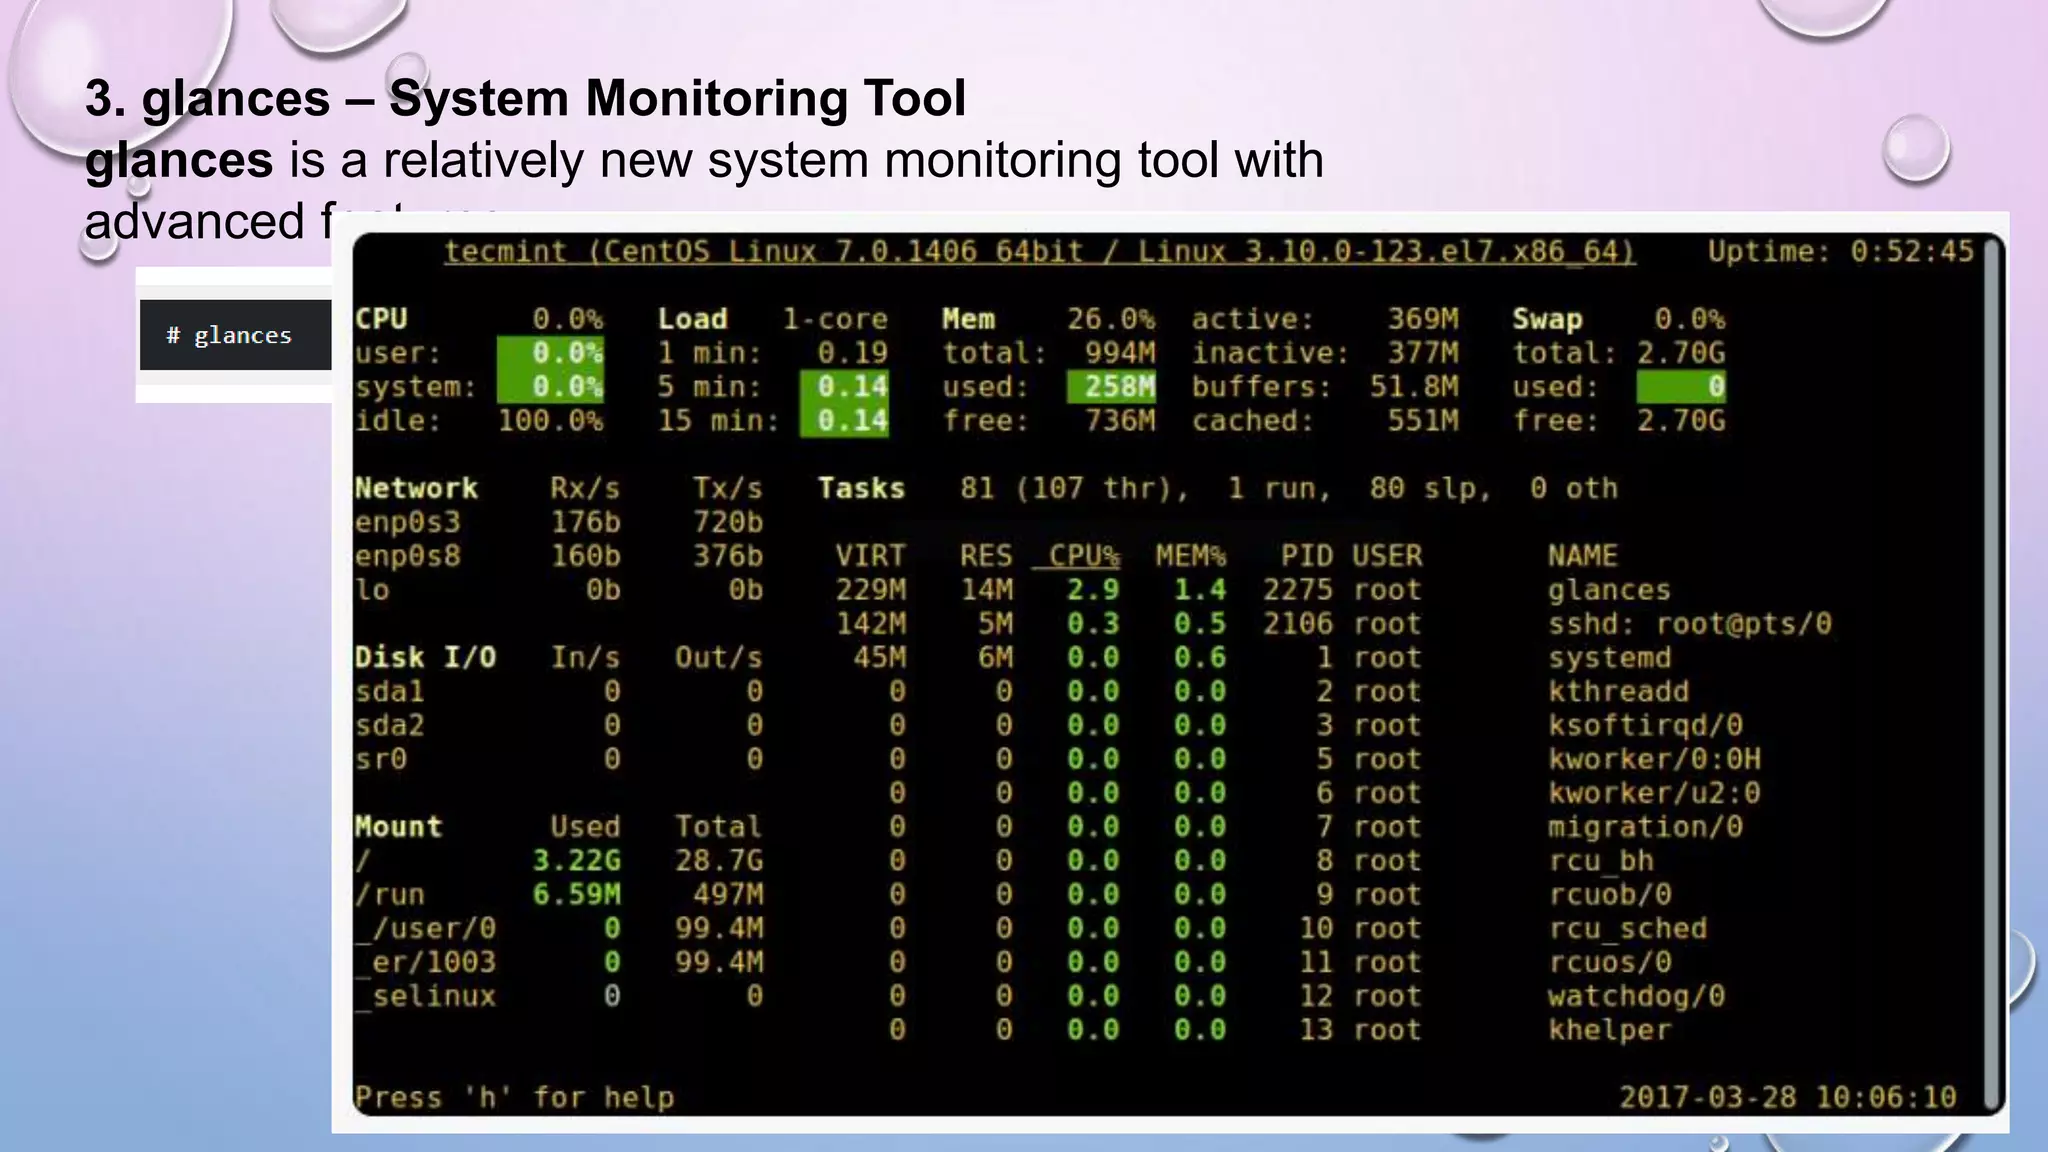The image size is (2048, 1152).
Task: Click the Swap heading
Action: [1547, 319]
